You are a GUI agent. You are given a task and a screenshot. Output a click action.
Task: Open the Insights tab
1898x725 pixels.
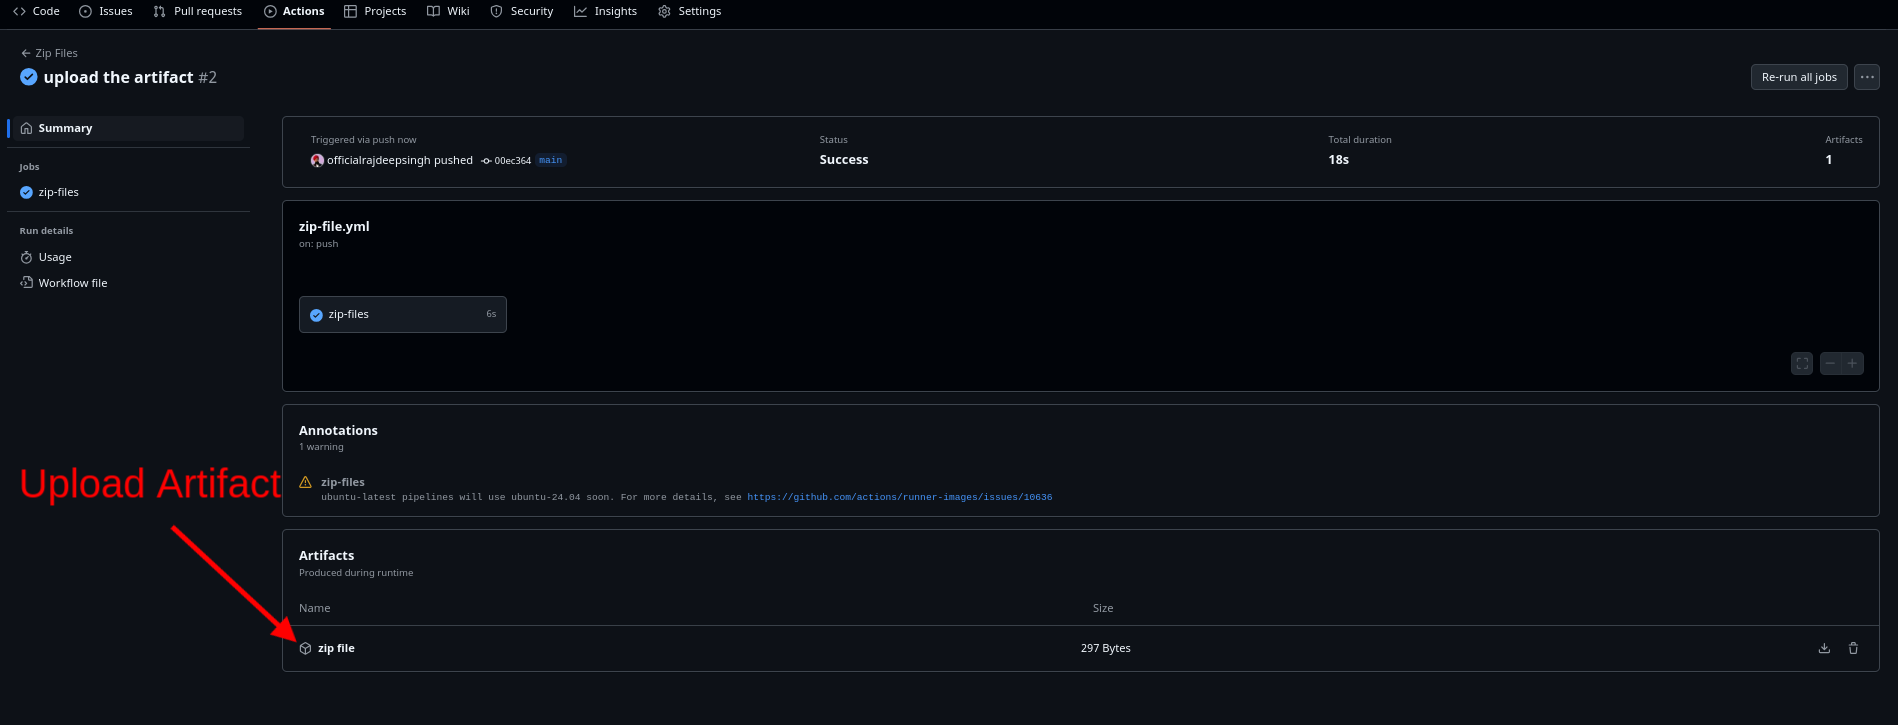tap(605, 11)
